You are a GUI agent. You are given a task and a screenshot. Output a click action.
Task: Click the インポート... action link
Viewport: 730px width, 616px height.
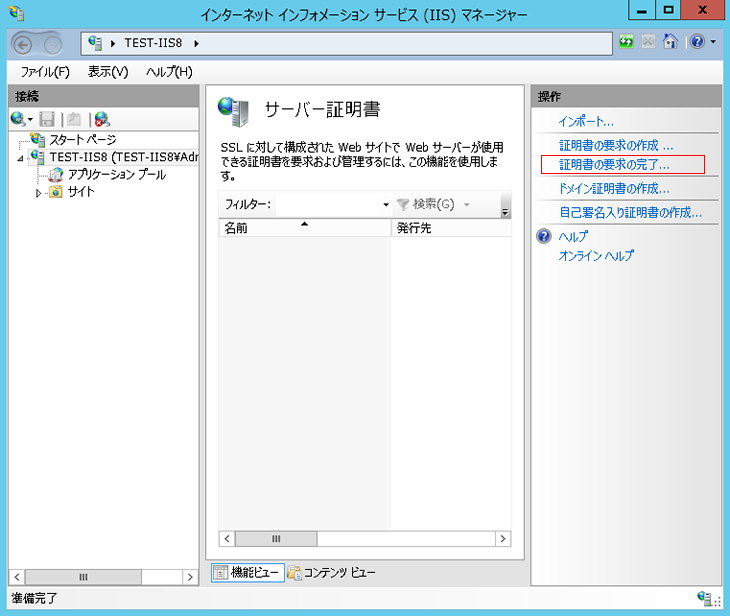[x=586, y=122]
